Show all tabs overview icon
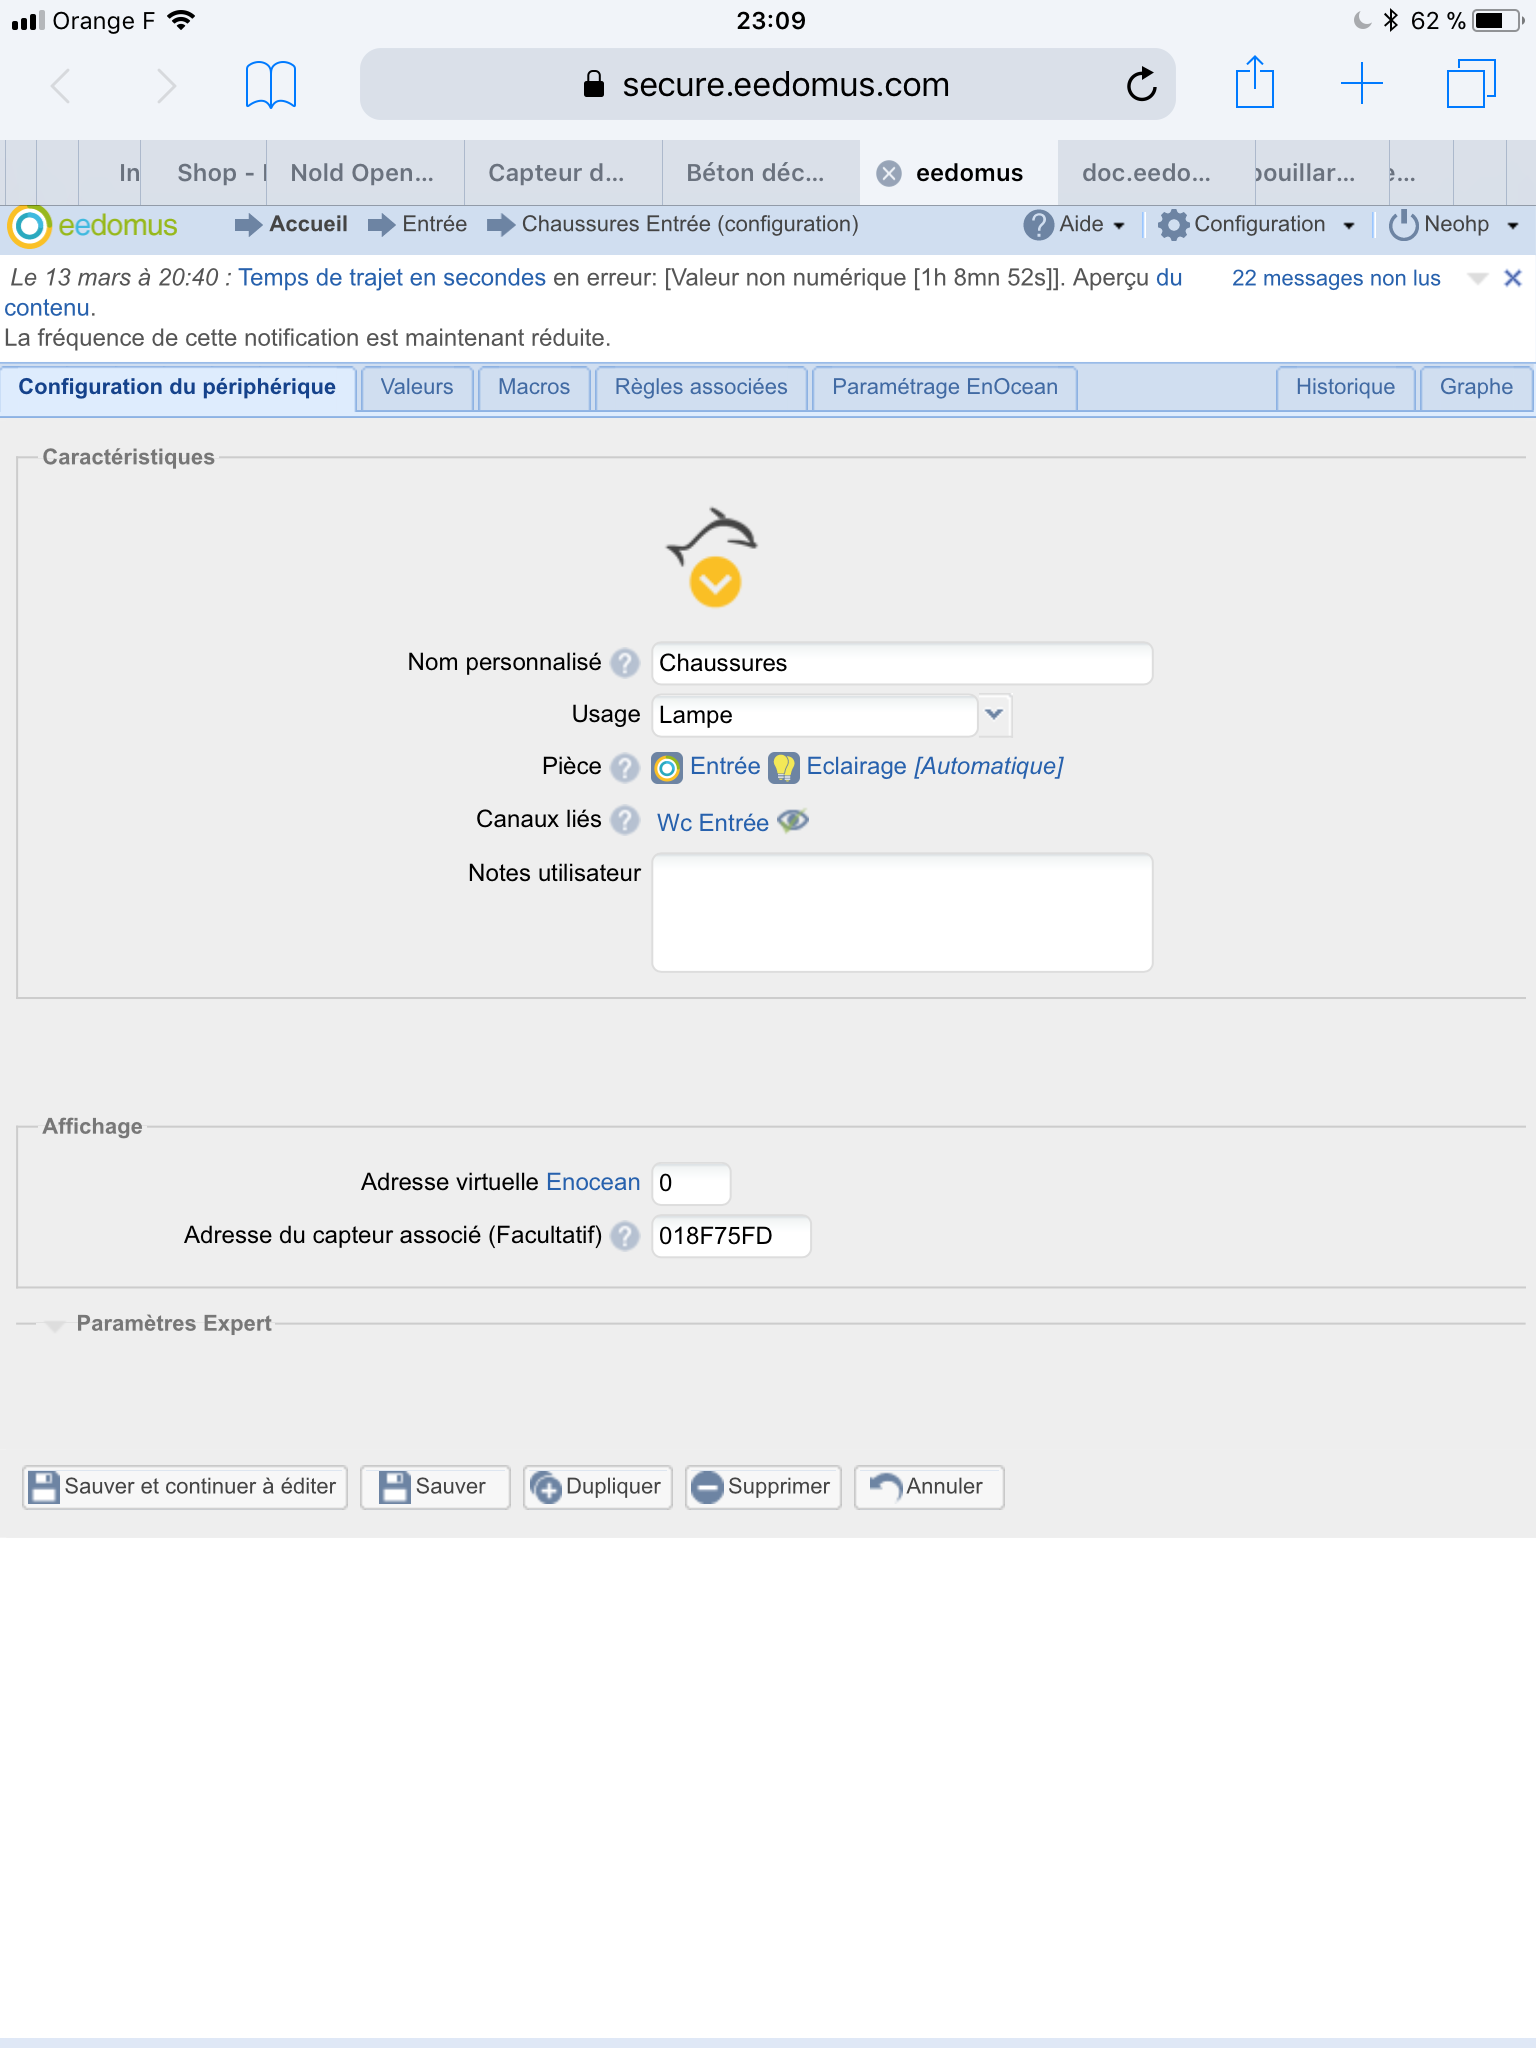 1471,83
